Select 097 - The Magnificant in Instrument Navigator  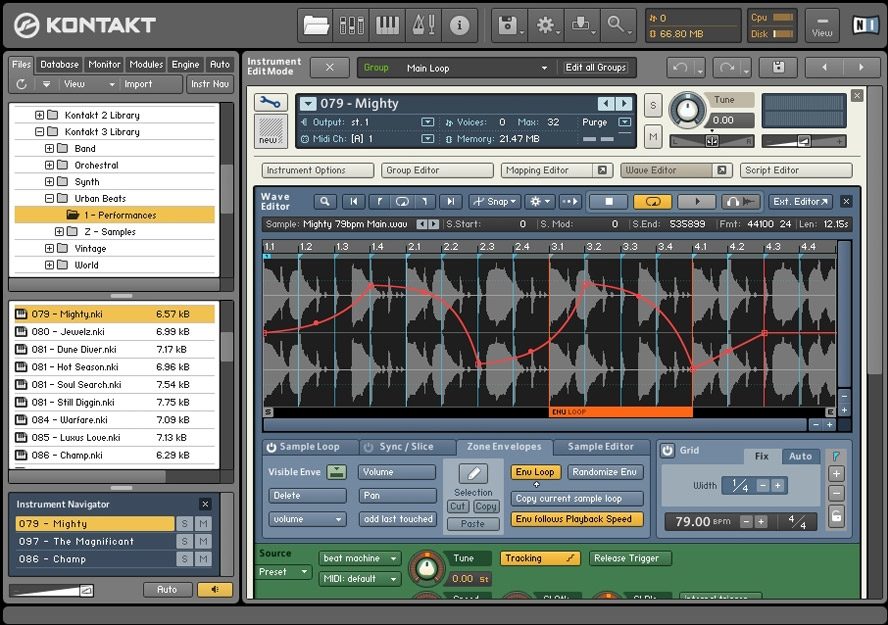[x=95, y=541]
